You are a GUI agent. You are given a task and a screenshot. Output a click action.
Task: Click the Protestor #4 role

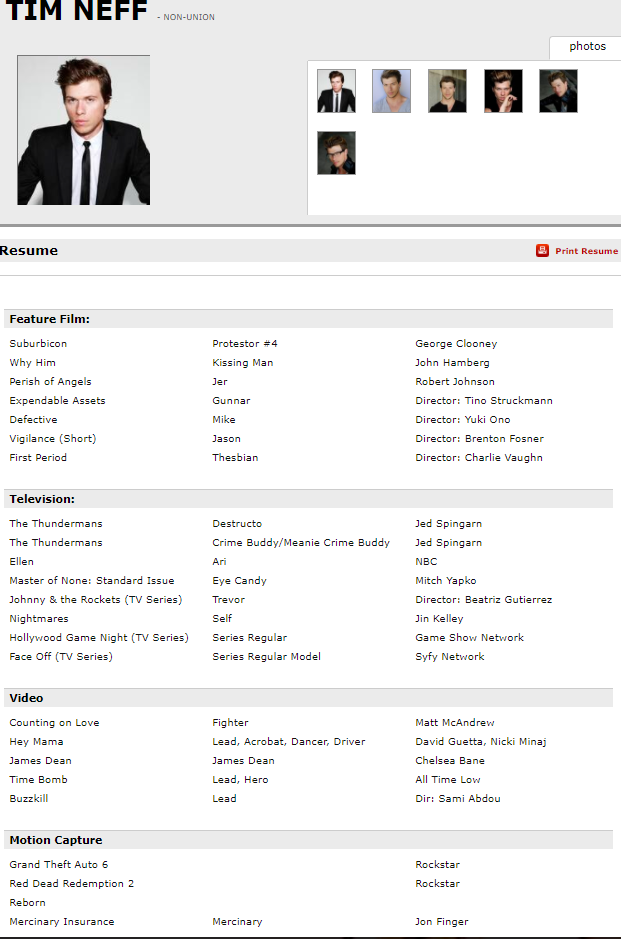pyautogui.click(x=245, y=344)
